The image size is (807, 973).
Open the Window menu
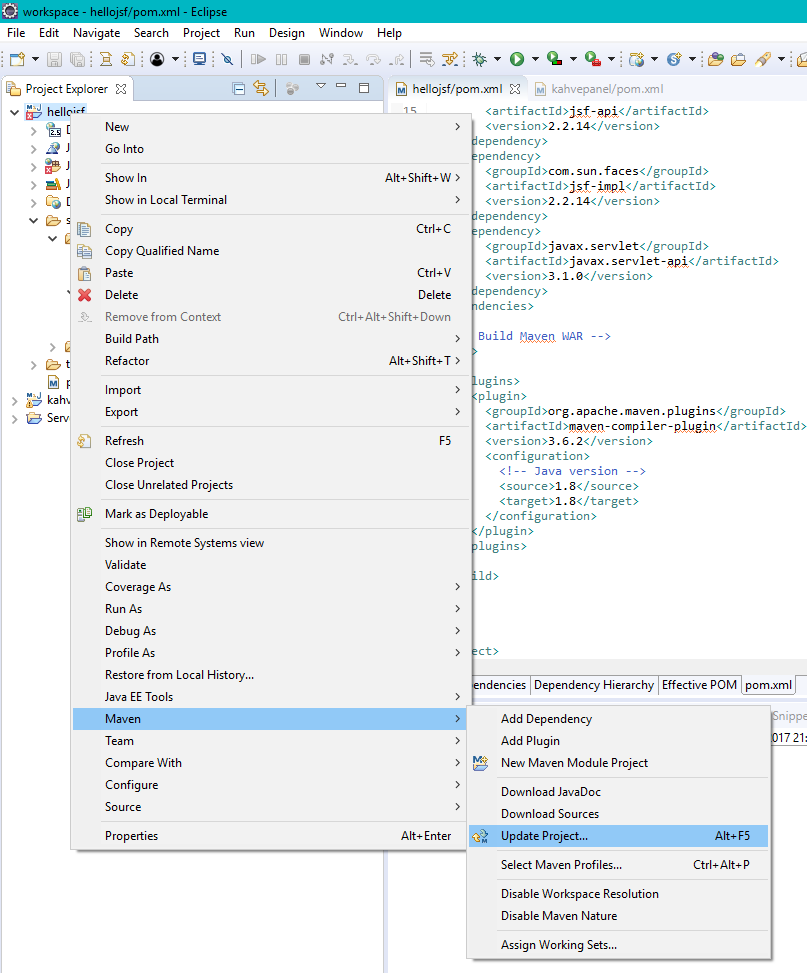(x=341, y=33)
